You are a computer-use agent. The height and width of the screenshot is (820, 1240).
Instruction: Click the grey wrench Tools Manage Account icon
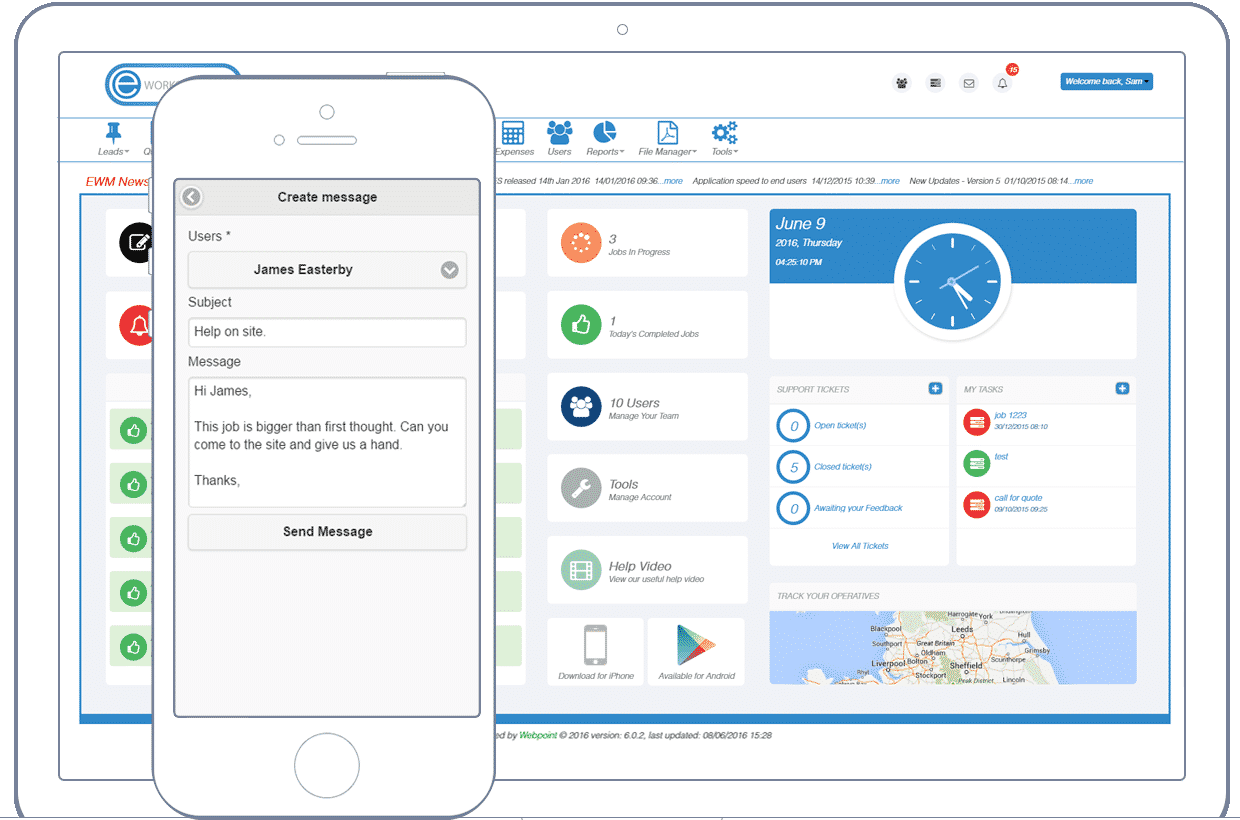580,488
